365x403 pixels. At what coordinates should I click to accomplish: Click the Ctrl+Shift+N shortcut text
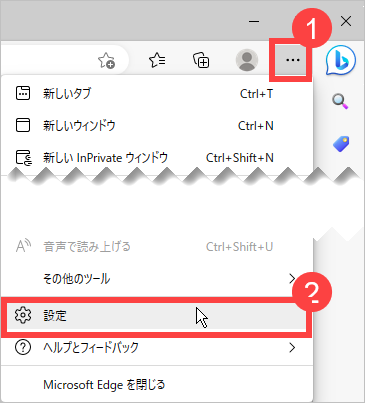[x=240, y=158]
